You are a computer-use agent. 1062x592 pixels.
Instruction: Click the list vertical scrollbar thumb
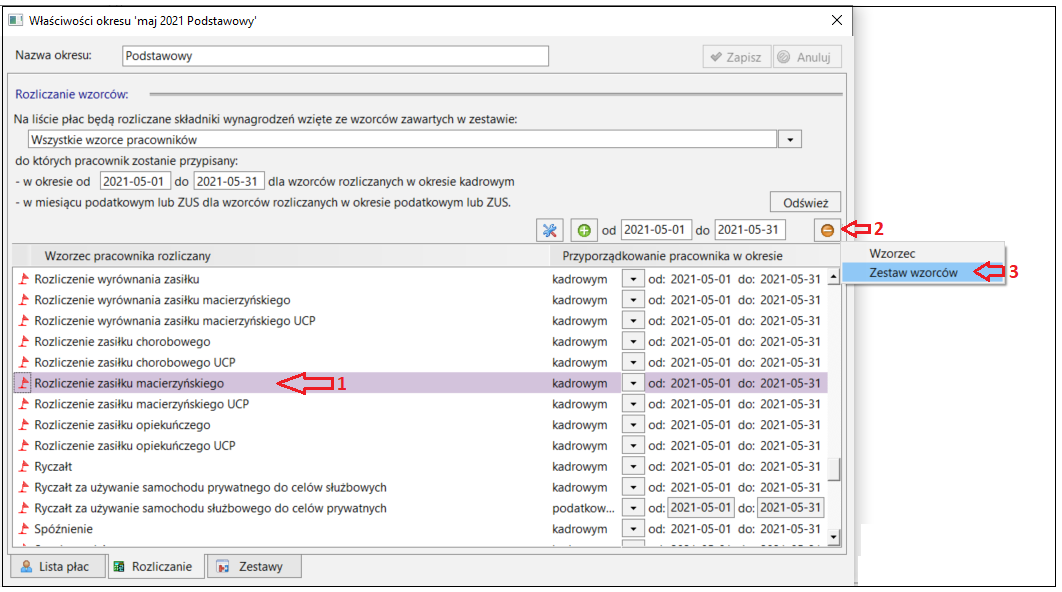(834, 469)
